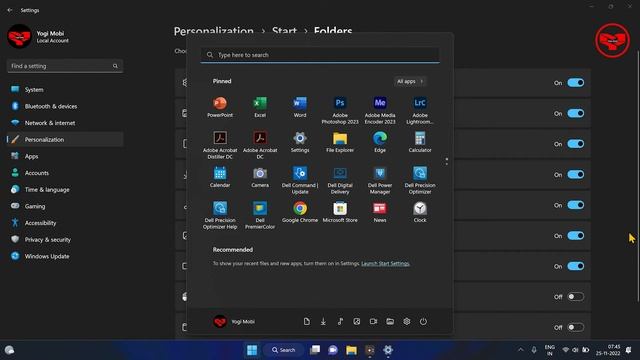Enable the bottommost Off toggle in Settings

[x=576, y=327]
